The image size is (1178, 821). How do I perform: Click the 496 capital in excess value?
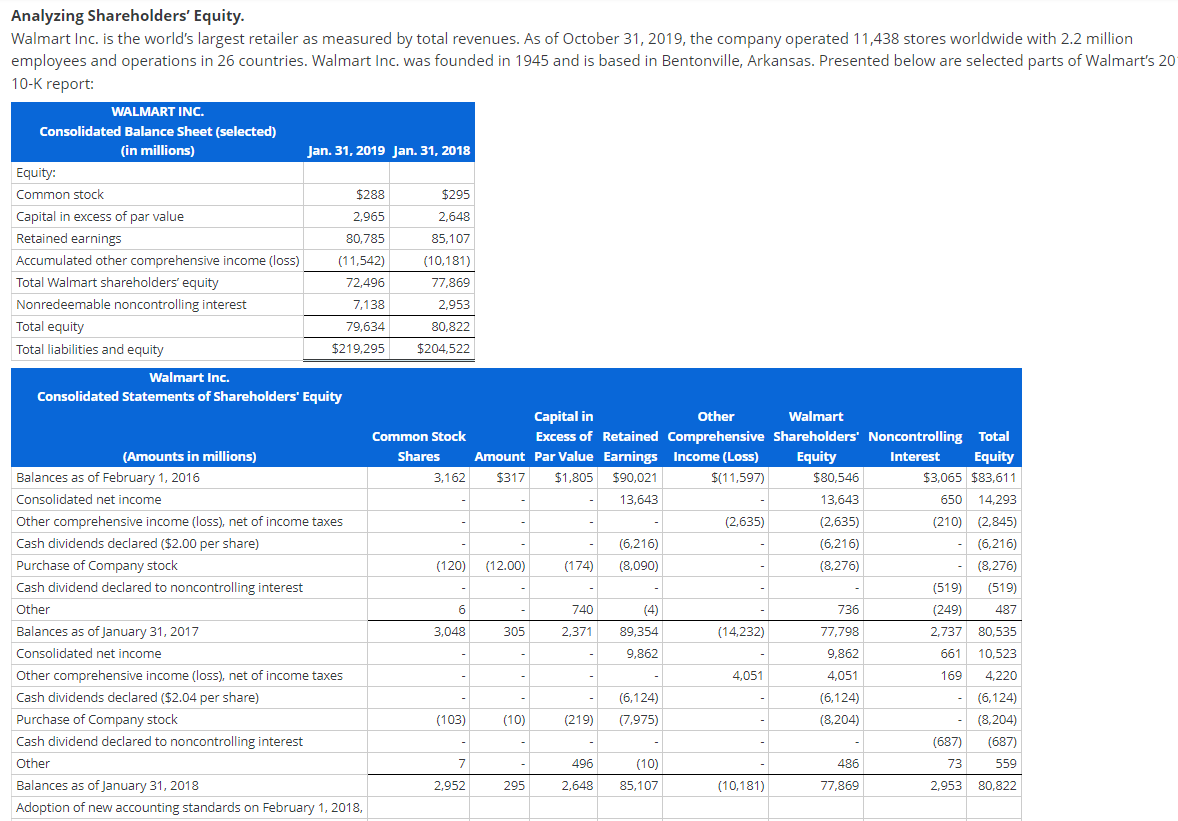click(582, 763)
